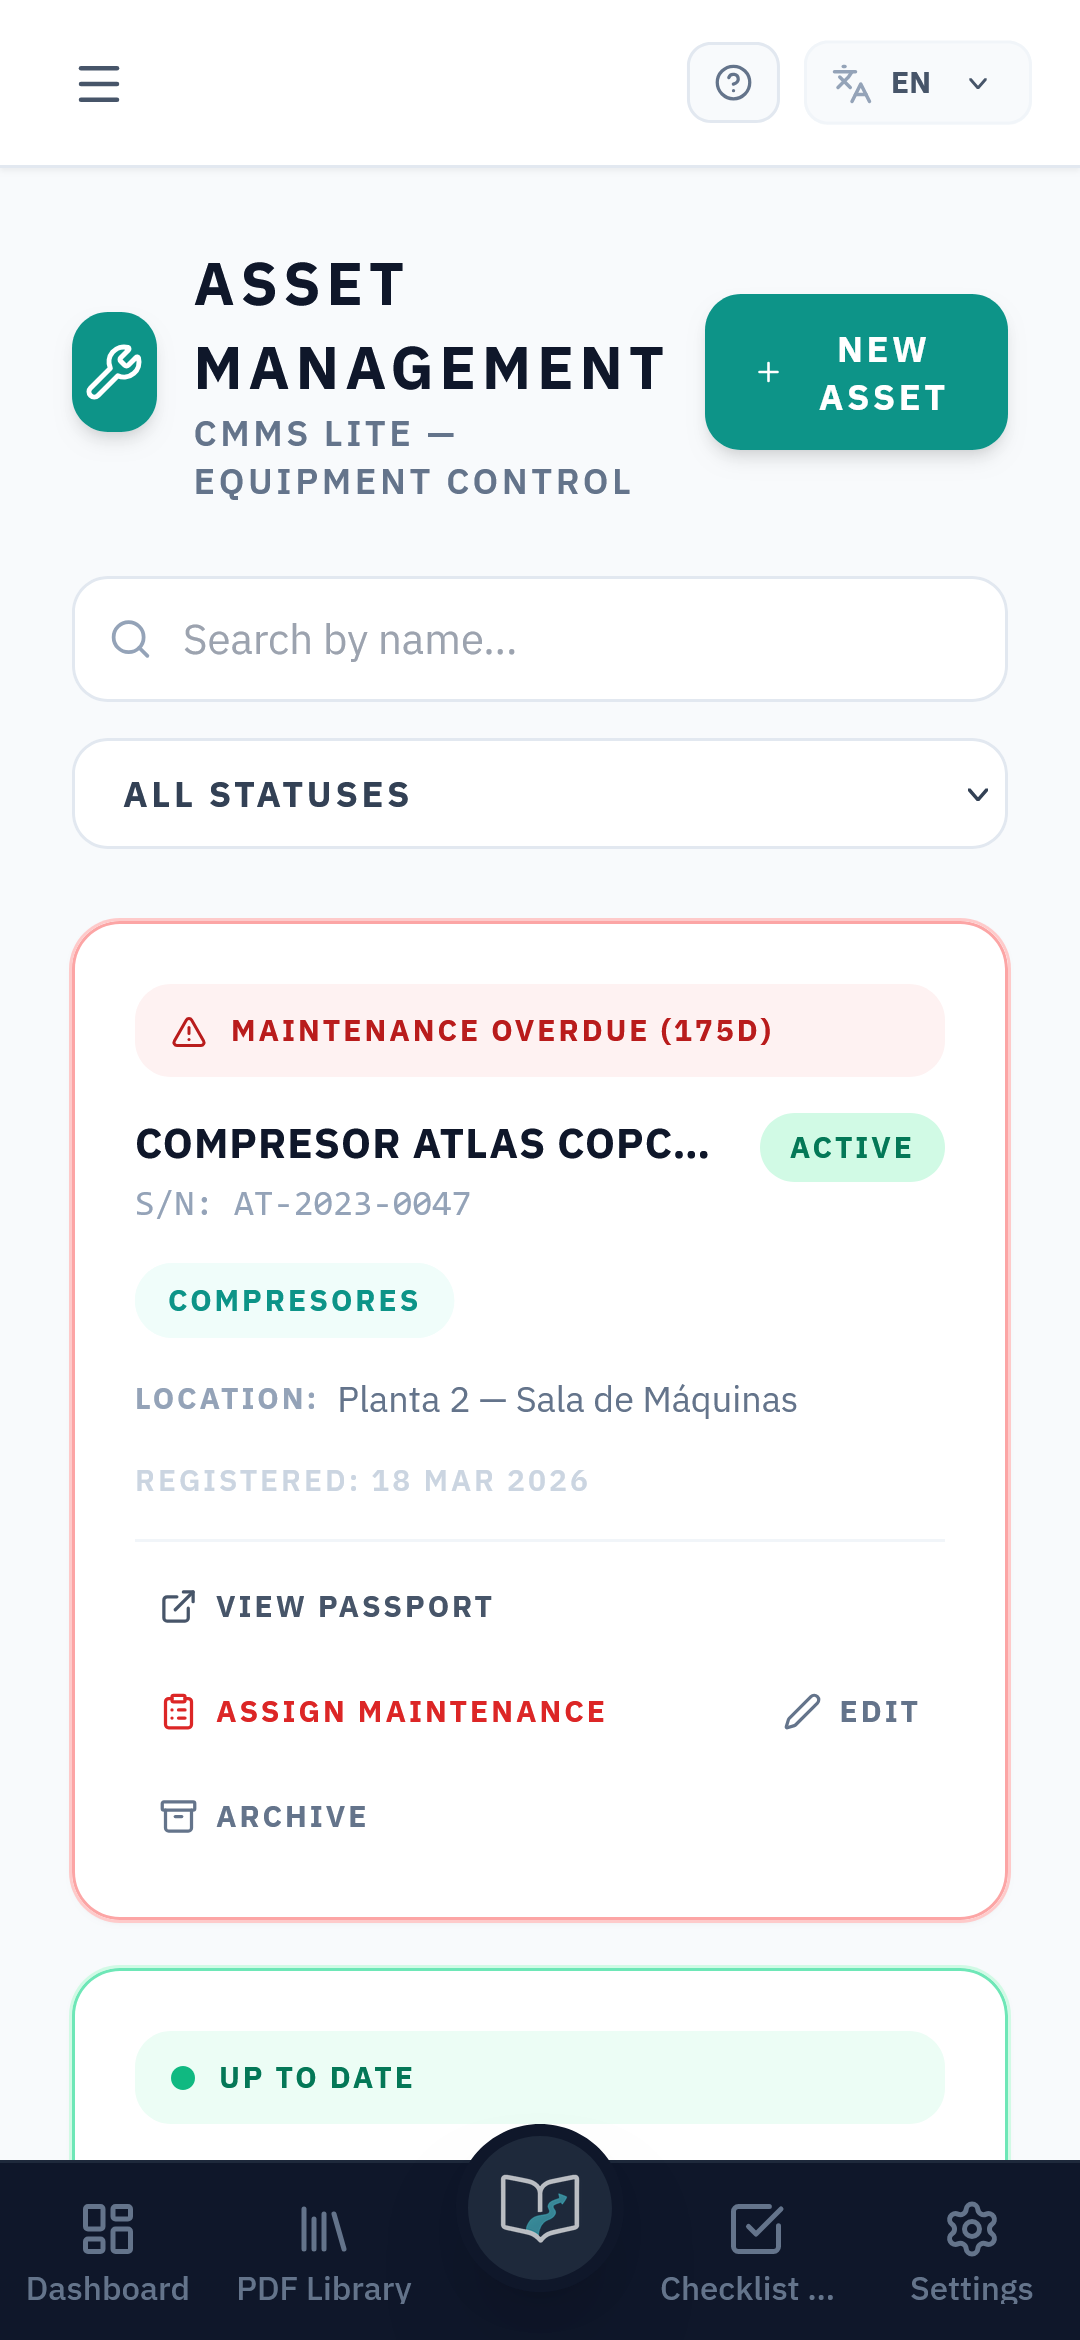Click the New Asset button
This screenshot has height=2340, width=1080.
pyautogui.click(x=856, y=371)
